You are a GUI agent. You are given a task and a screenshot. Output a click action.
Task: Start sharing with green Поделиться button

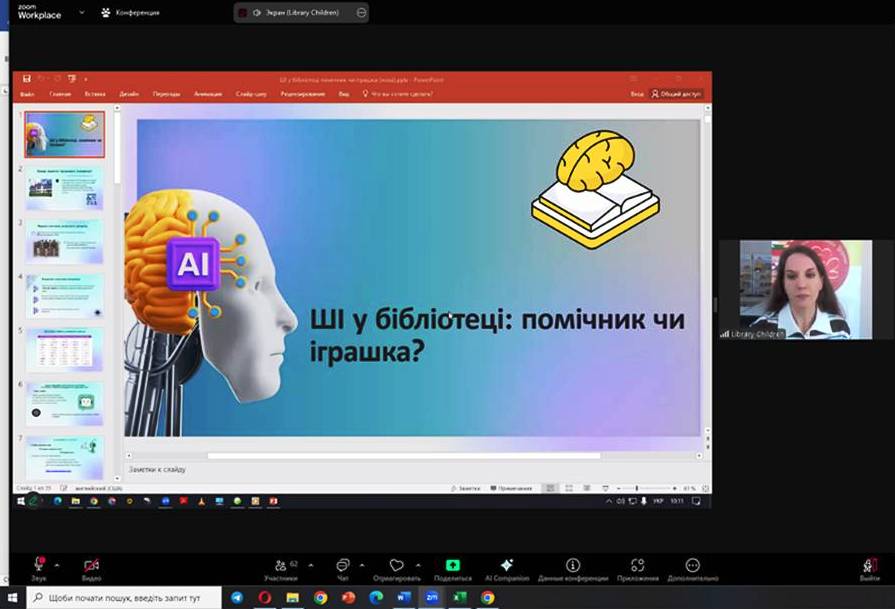point(452,565)
